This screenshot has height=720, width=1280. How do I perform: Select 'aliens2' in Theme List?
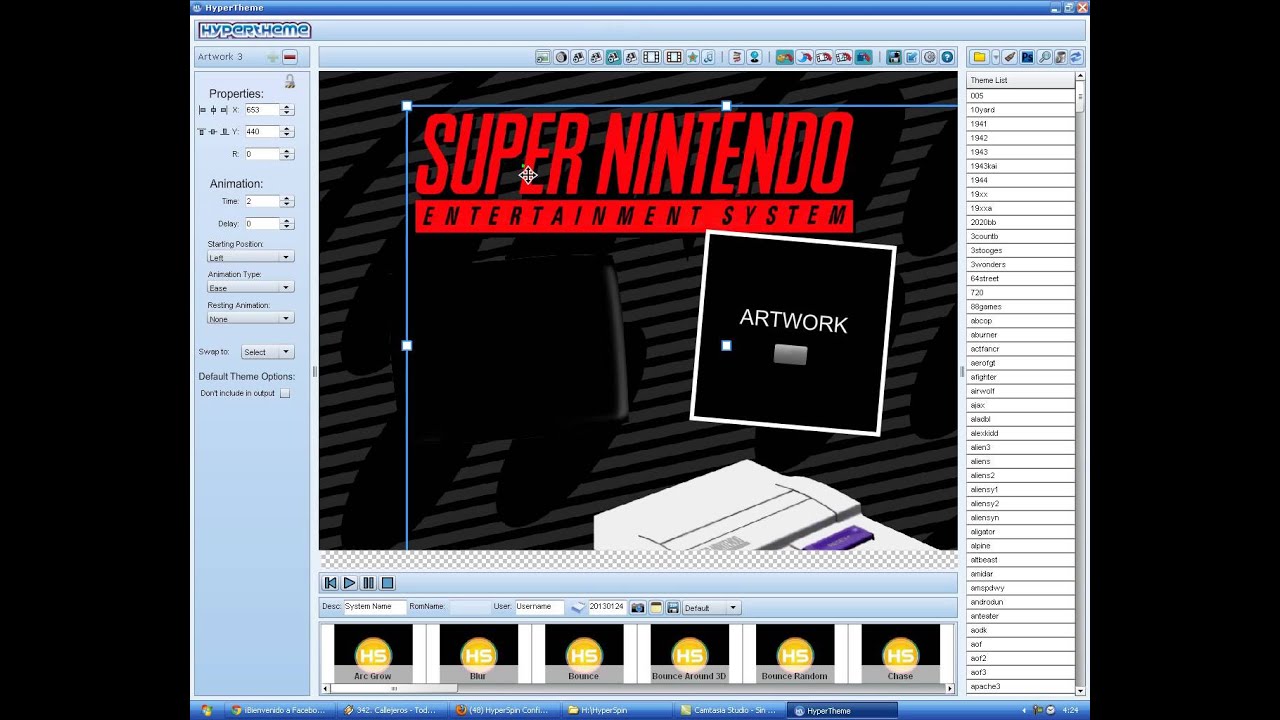pos(1020,475)
